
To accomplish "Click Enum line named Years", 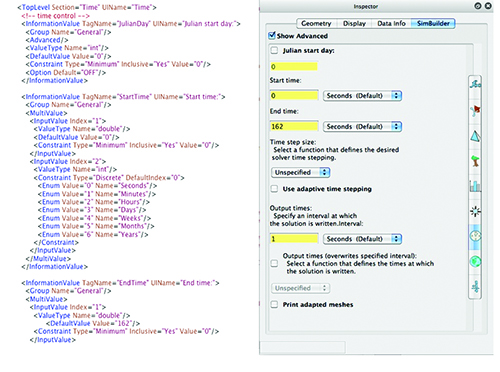I will [x=93, y=234].
